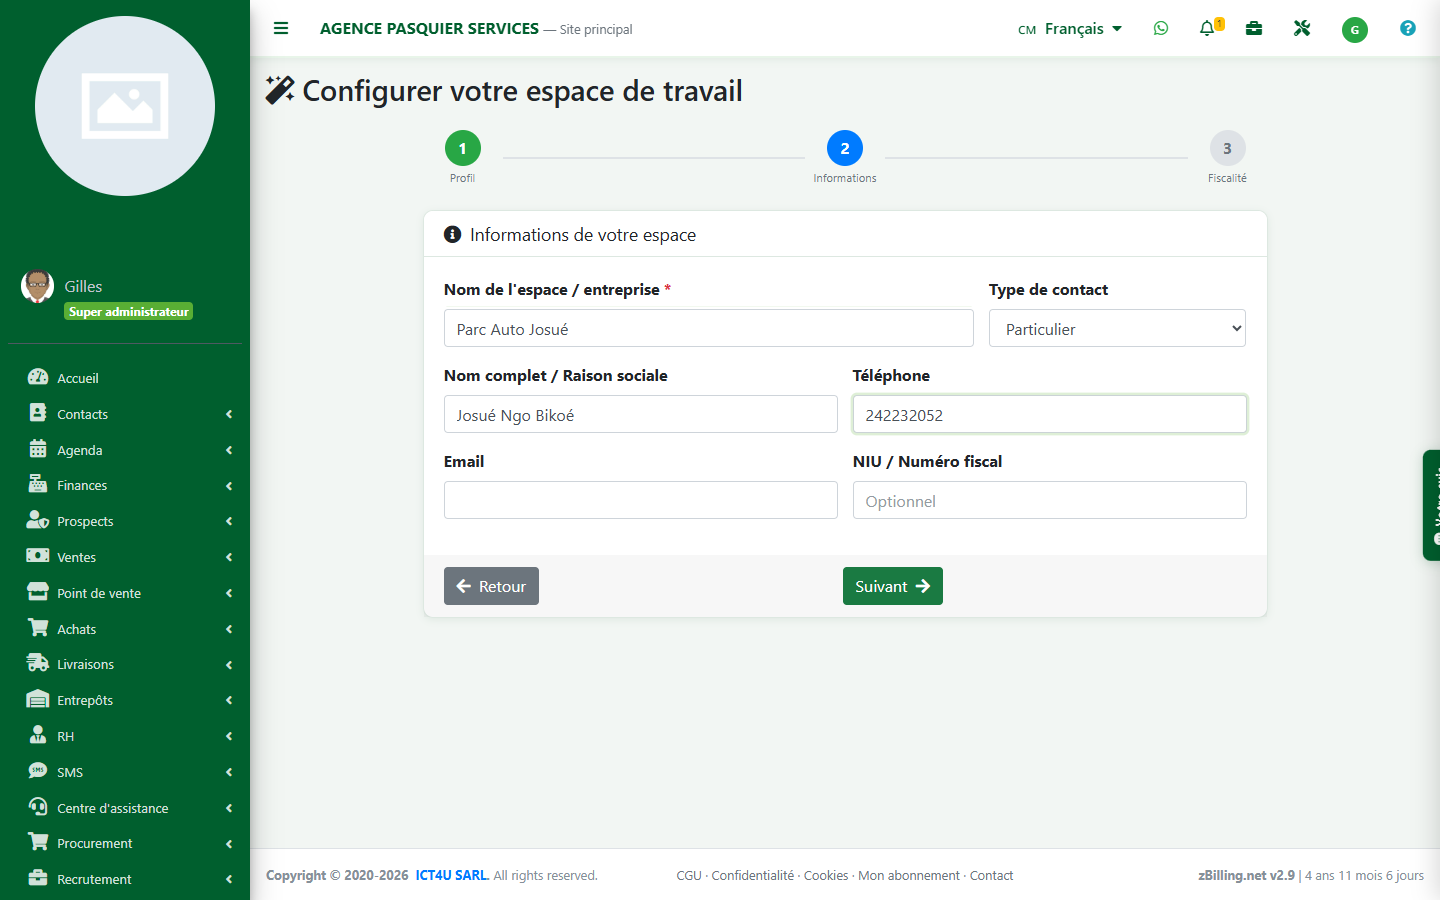Click the Accueil dashboard icon

coord(38,377)
